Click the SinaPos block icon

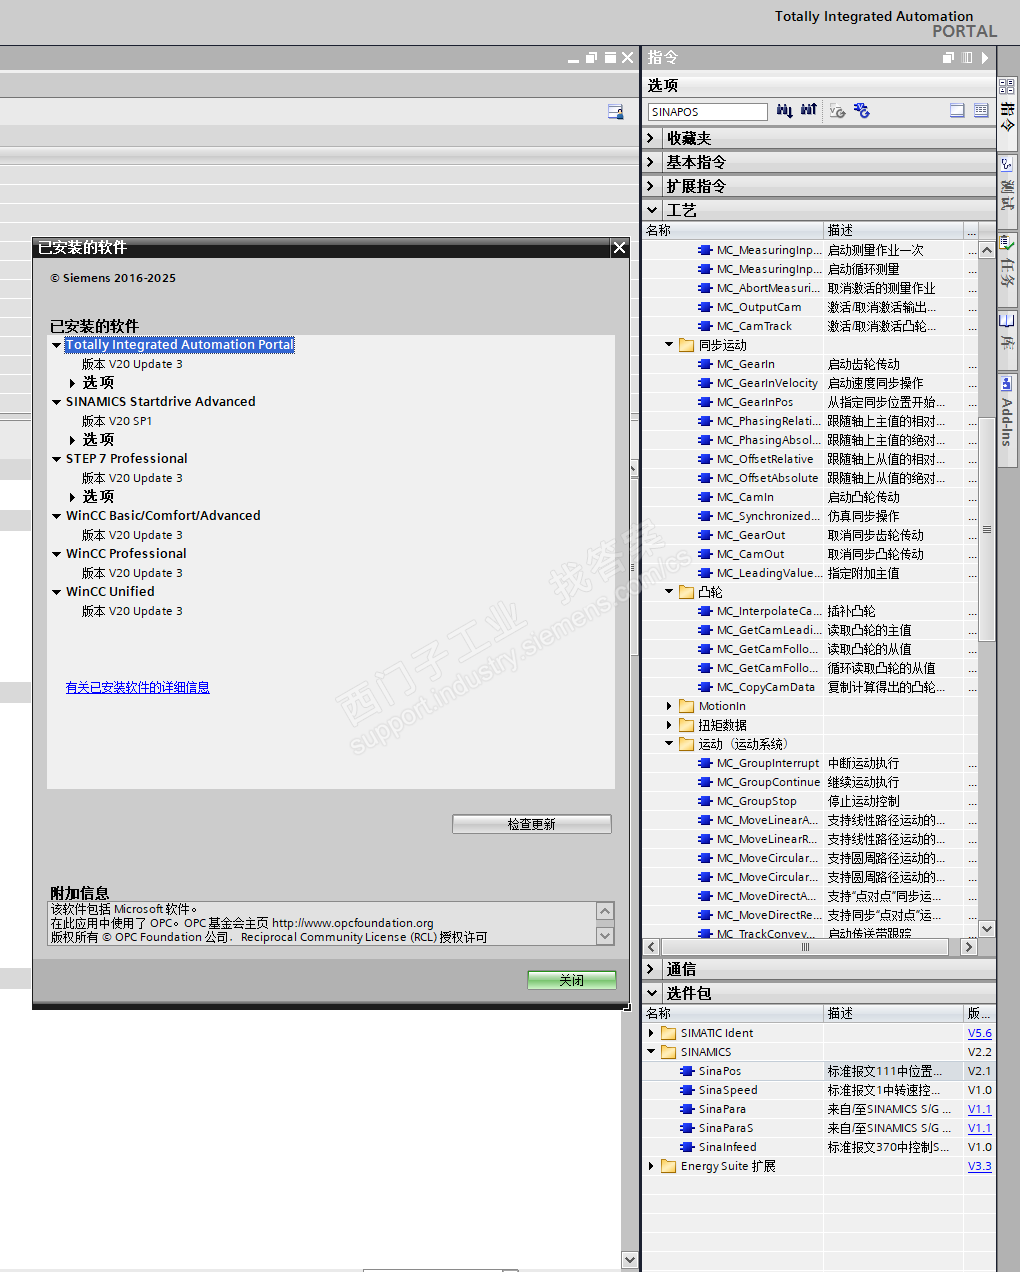687,1071
